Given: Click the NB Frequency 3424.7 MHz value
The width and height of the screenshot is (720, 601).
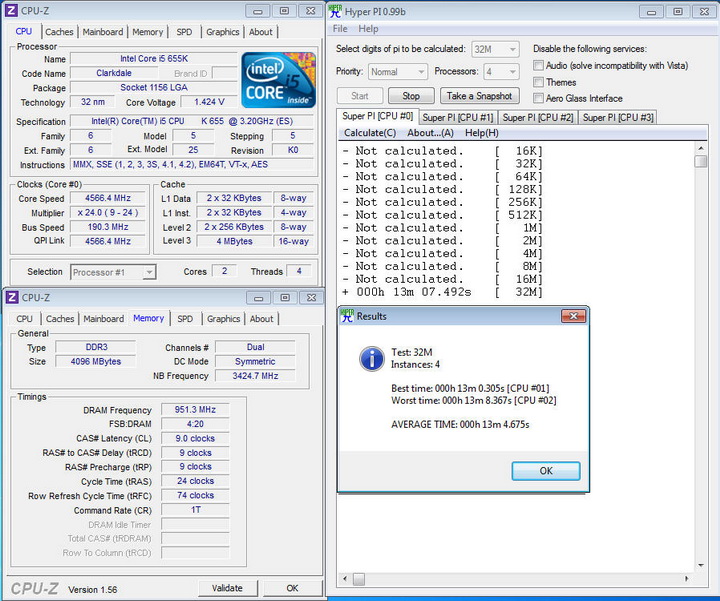Looking at the screenshot, I should tap(255, 376).
